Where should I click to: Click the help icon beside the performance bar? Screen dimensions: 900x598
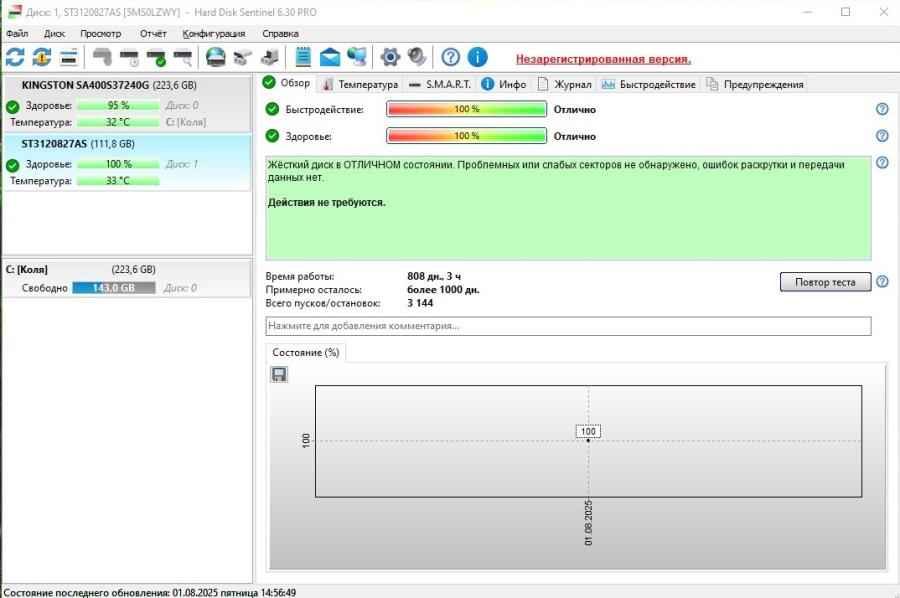pyautogui.click(x=882, y=109)
